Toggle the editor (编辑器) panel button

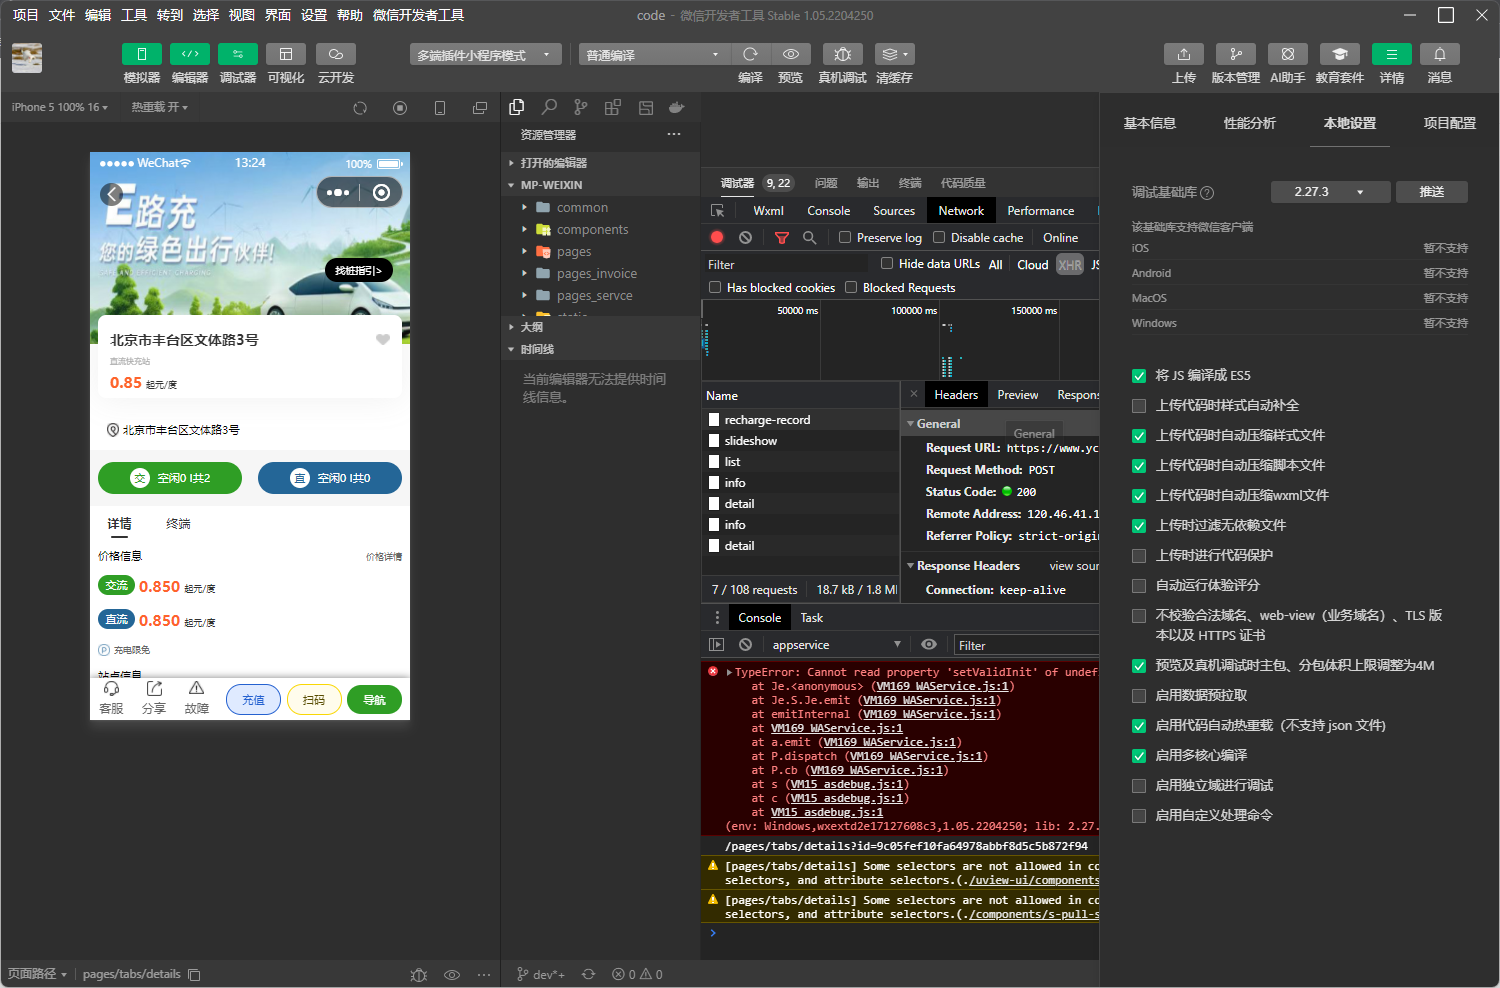(190, 54)
